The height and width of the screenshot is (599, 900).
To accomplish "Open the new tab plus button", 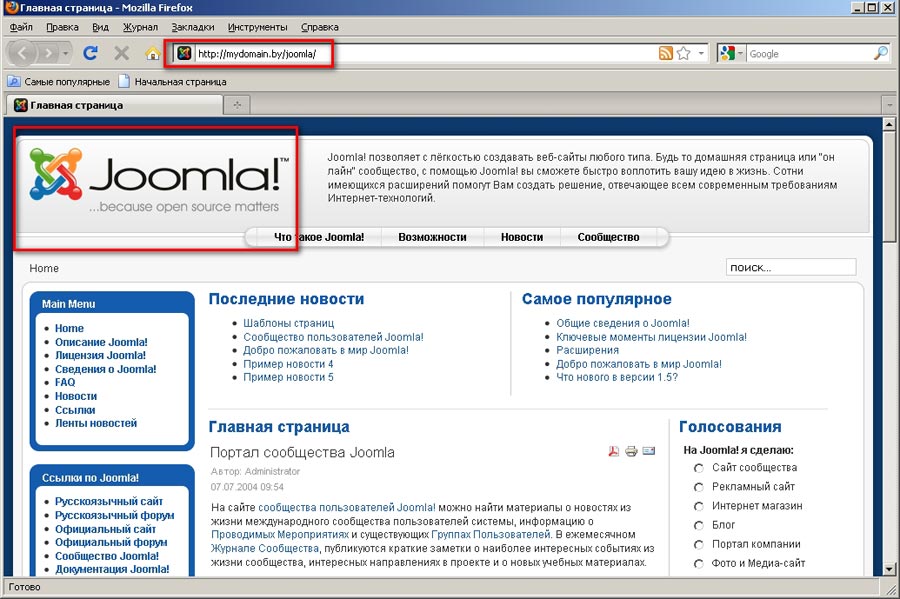I will click(236, 105).
